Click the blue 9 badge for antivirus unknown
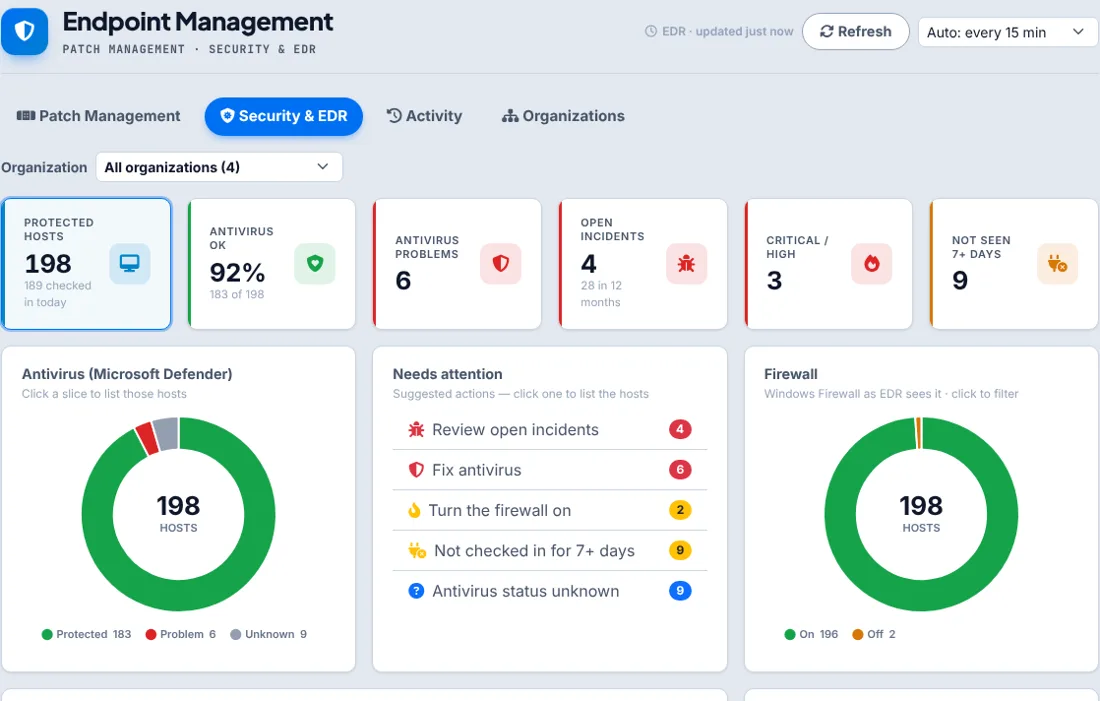 pyautogui.click(x=680, y=591)
